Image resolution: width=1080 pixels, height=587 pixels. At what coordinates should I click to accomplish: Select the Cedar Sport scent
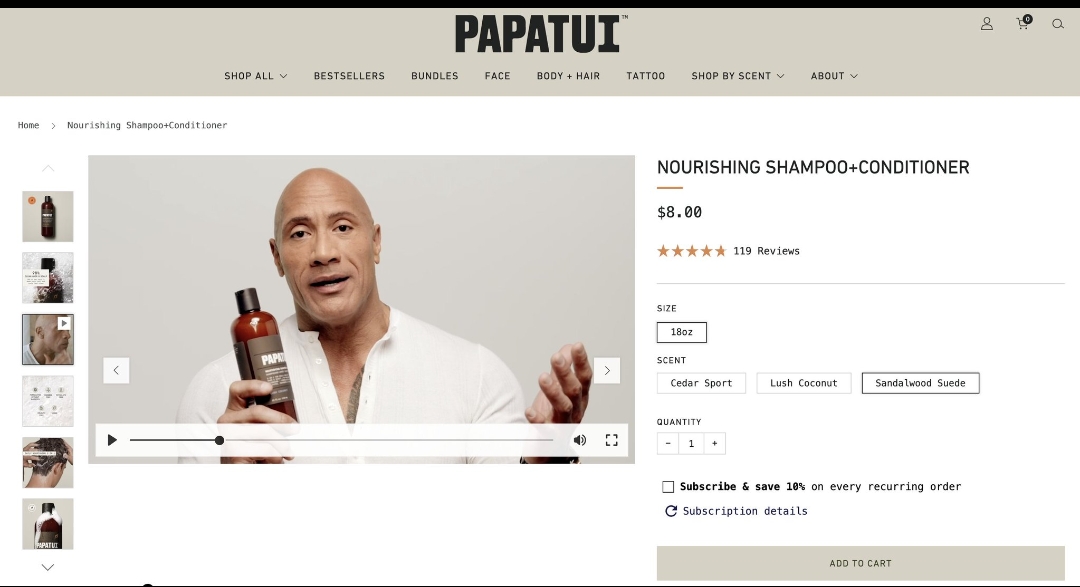tap(701, 383)
